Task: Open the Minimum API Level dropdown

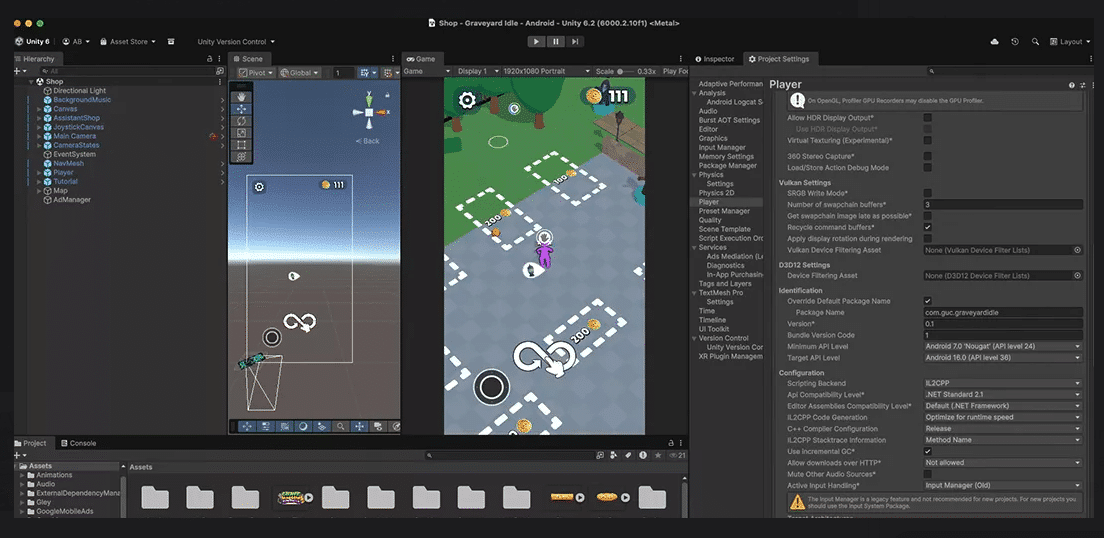Action: pos(1003,346)
